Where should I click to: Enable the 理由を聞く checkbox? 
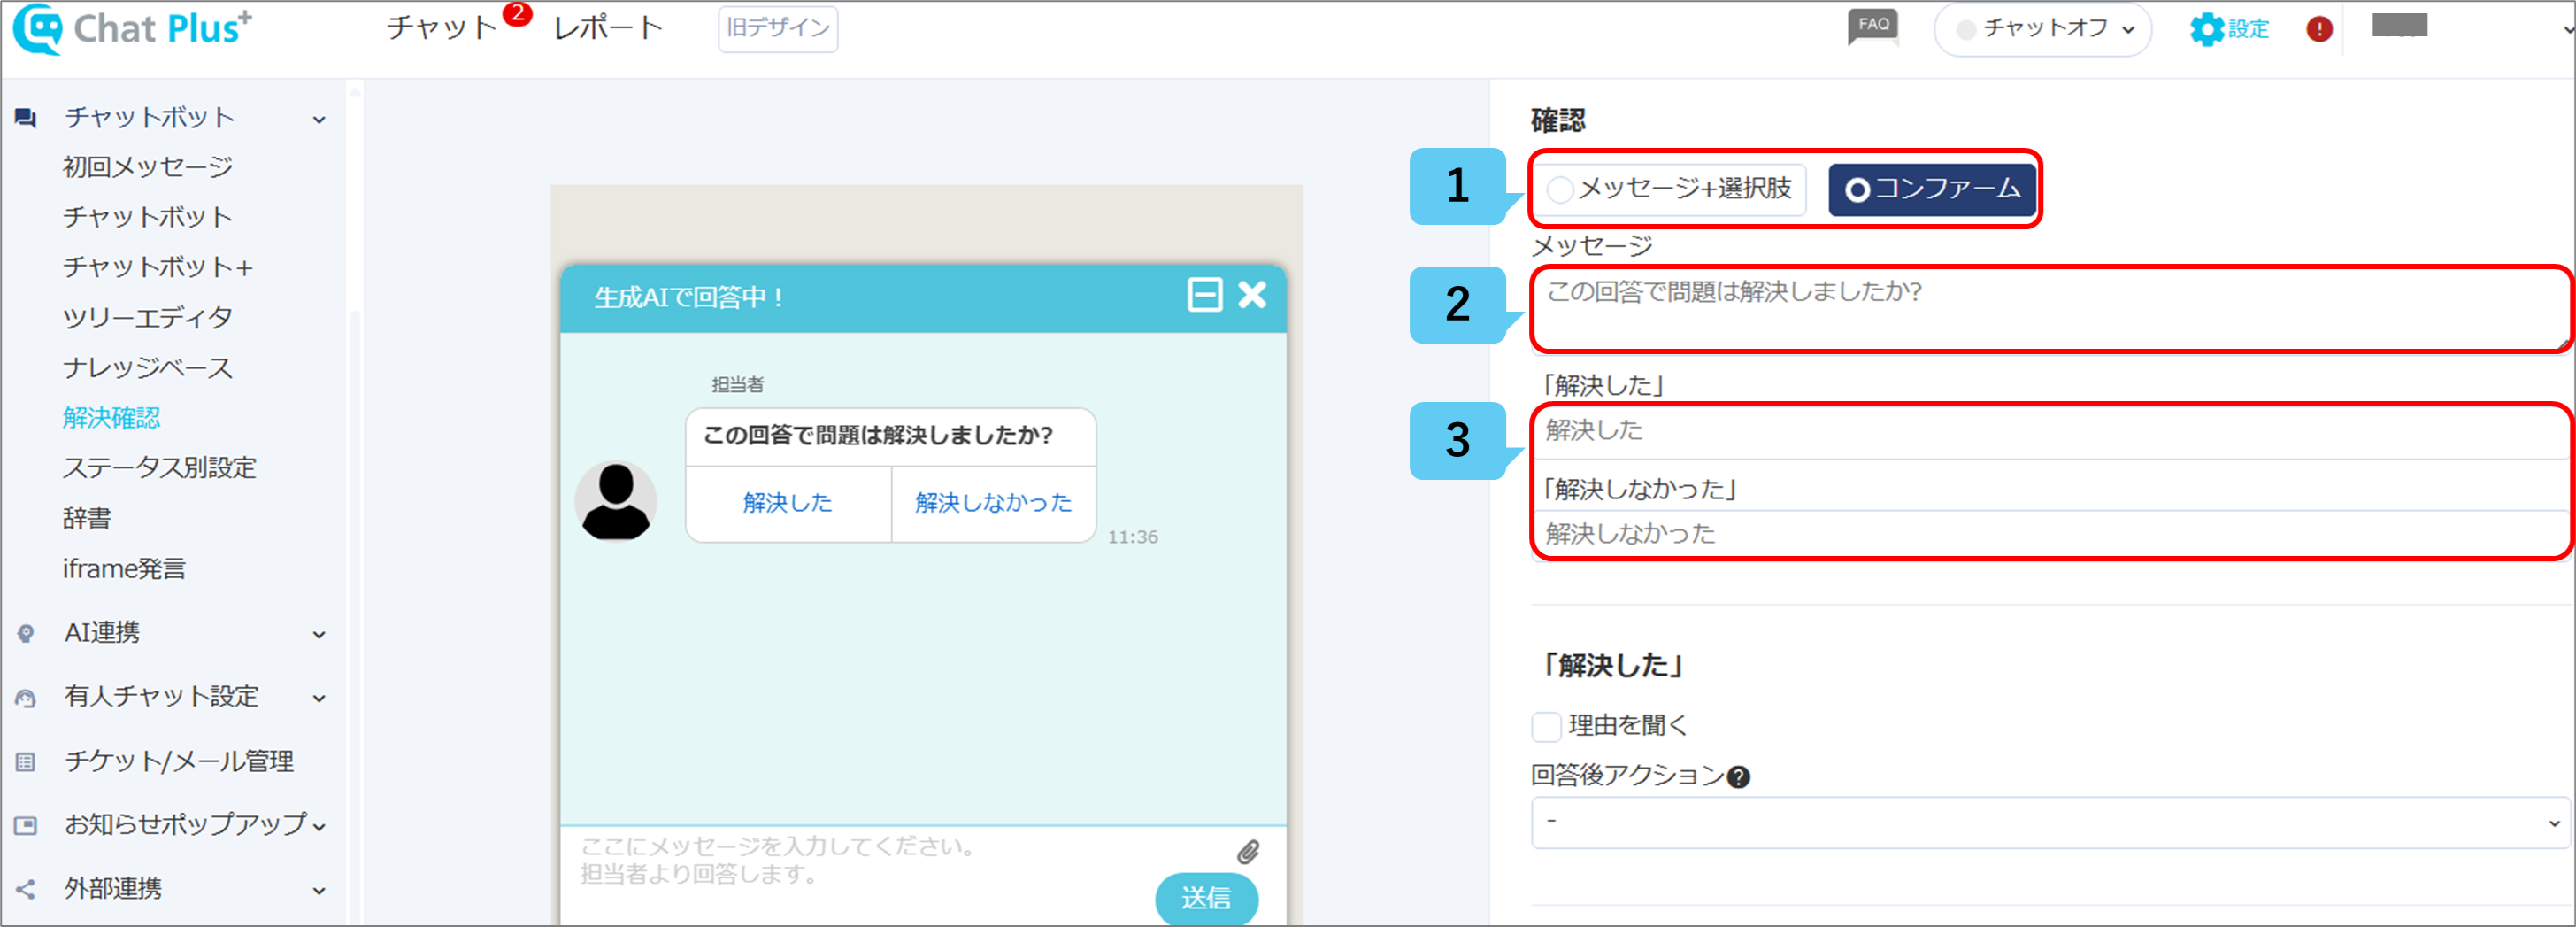coord(1546,726)
